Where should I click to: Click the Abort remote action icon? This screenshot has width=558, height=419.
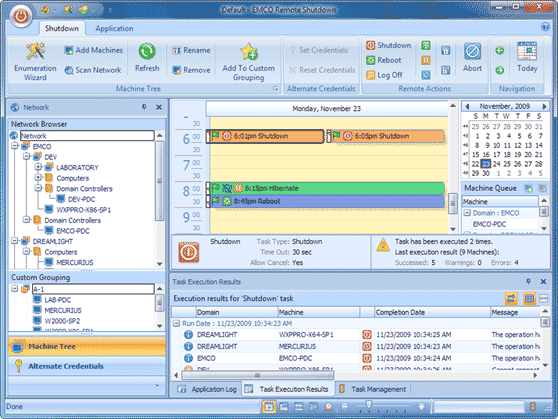(472, 52)
